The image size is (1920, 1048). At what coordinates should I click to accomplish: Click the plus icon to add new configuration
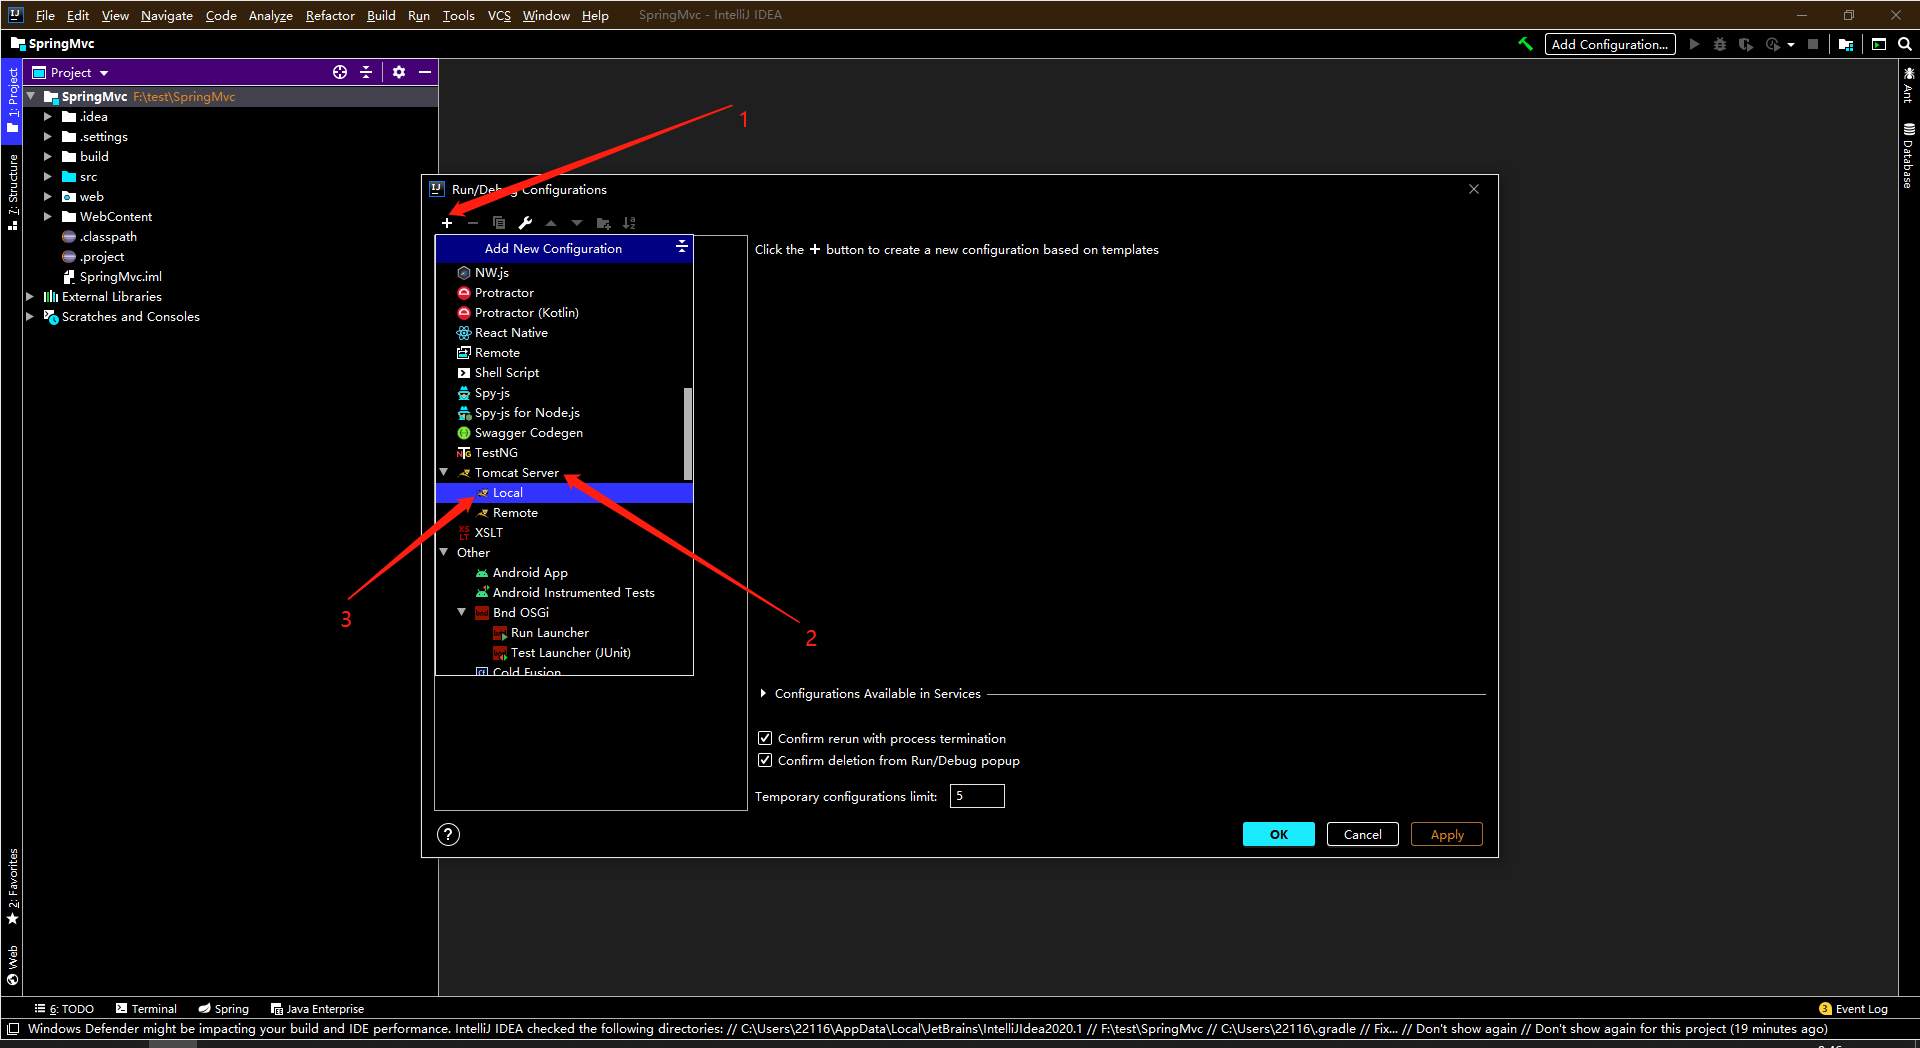tap(447, 223)
